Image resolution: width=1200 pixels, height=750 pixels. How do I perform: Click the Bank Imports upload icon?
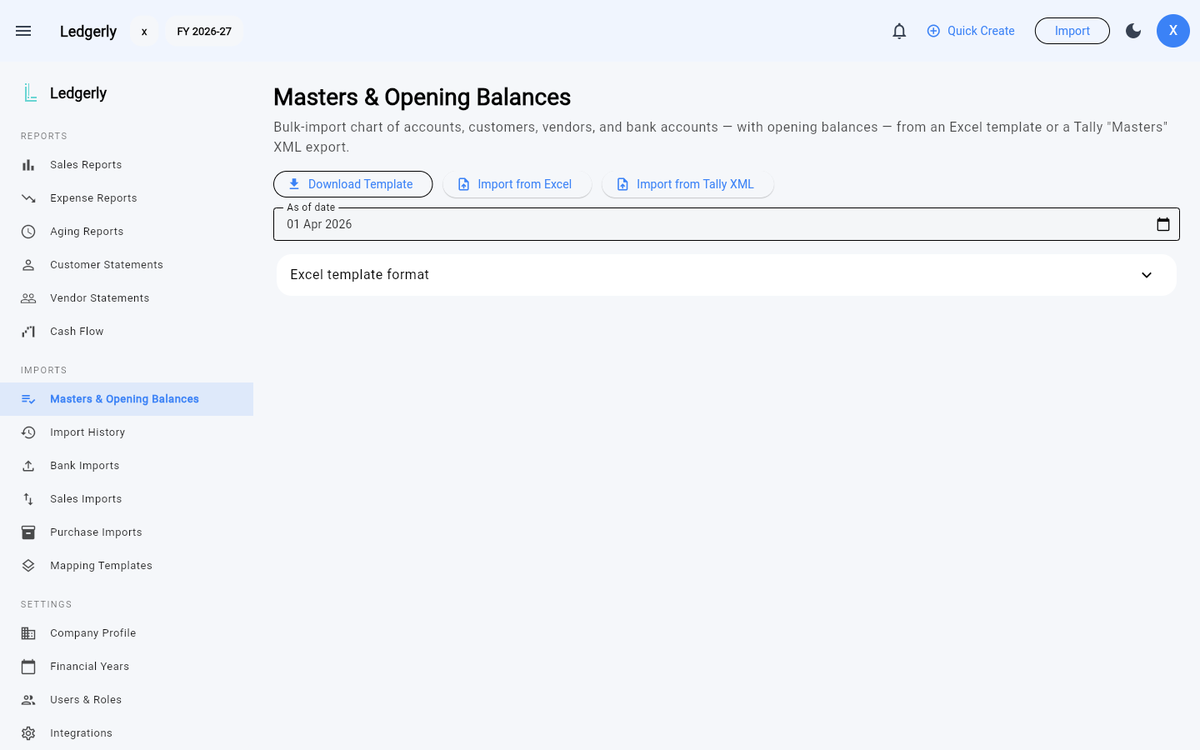click(x=29, y=466)
